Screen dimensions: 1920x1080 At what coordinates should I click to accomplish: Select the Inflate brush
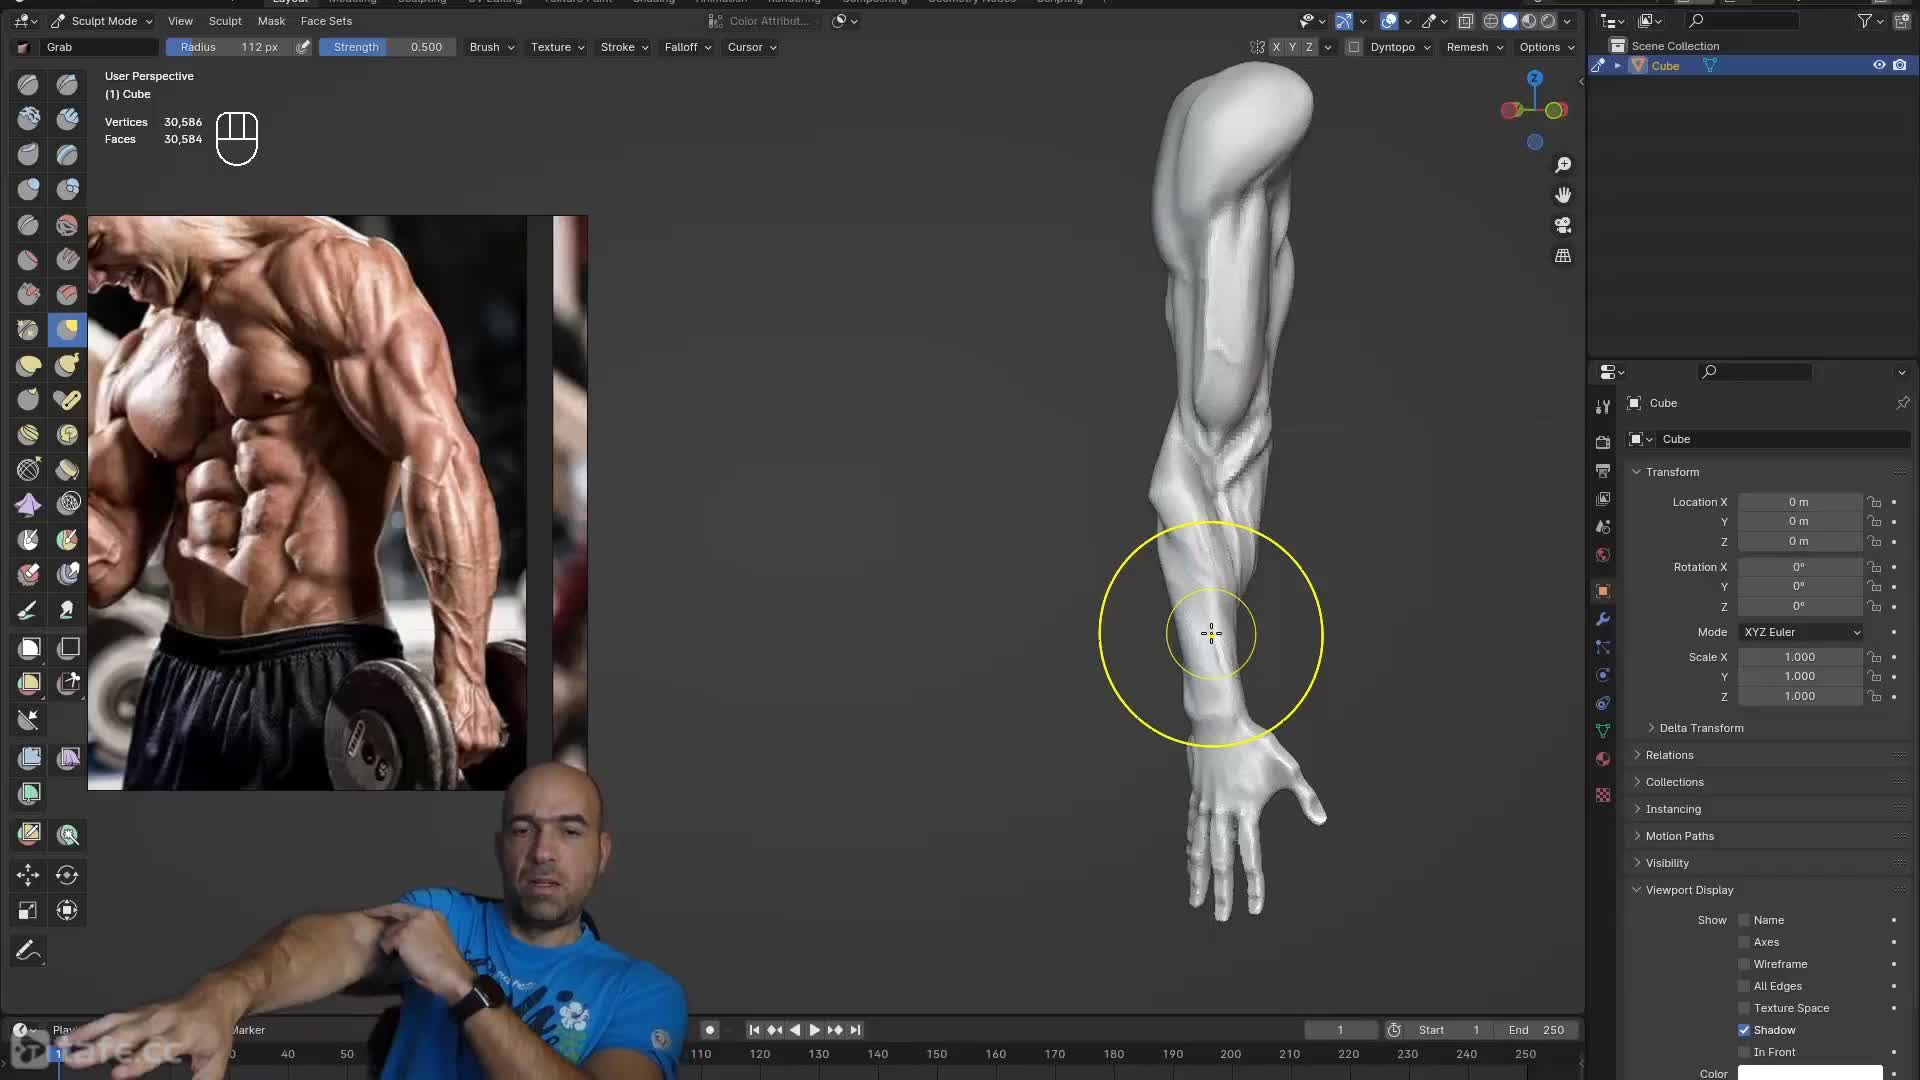28,189
